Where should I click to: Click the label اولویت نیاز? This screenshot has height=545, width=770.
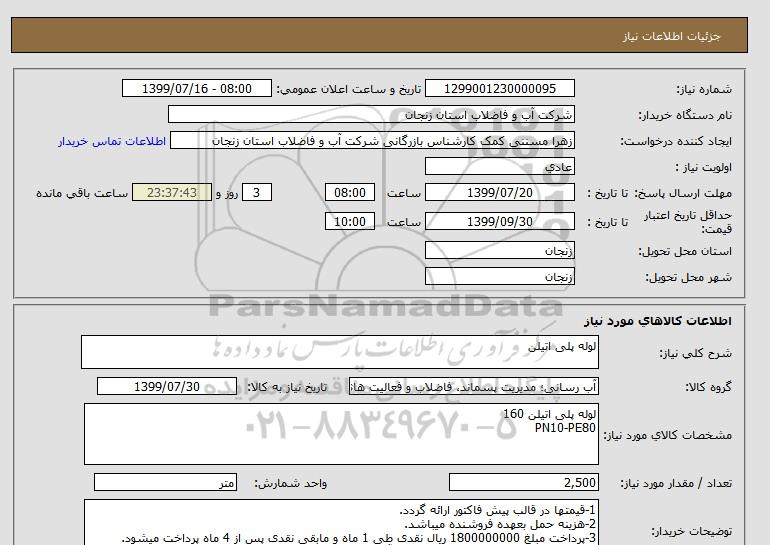(x=703, y=167)
